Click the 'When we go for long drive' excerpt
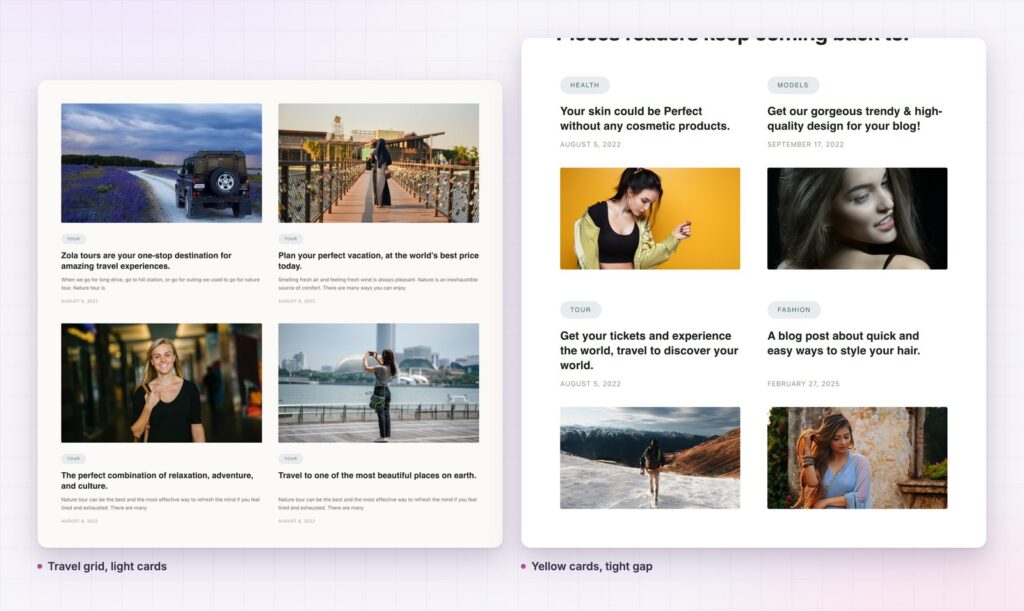Viewport: 1024px width, 611px height. click(161, 283)
